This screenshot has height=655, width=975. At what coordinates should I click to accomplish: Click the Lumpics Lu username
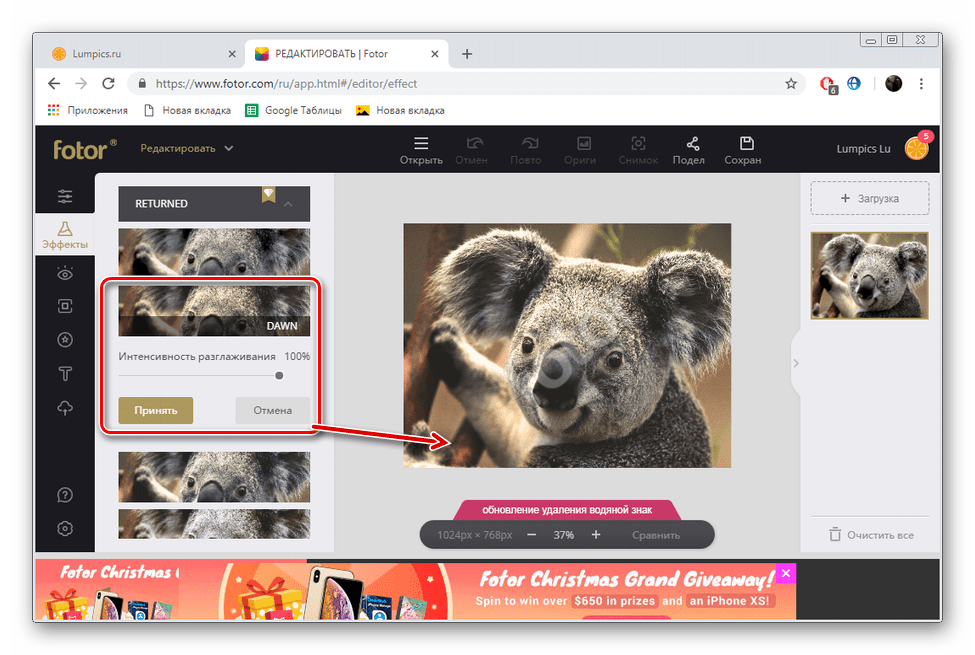863,149
